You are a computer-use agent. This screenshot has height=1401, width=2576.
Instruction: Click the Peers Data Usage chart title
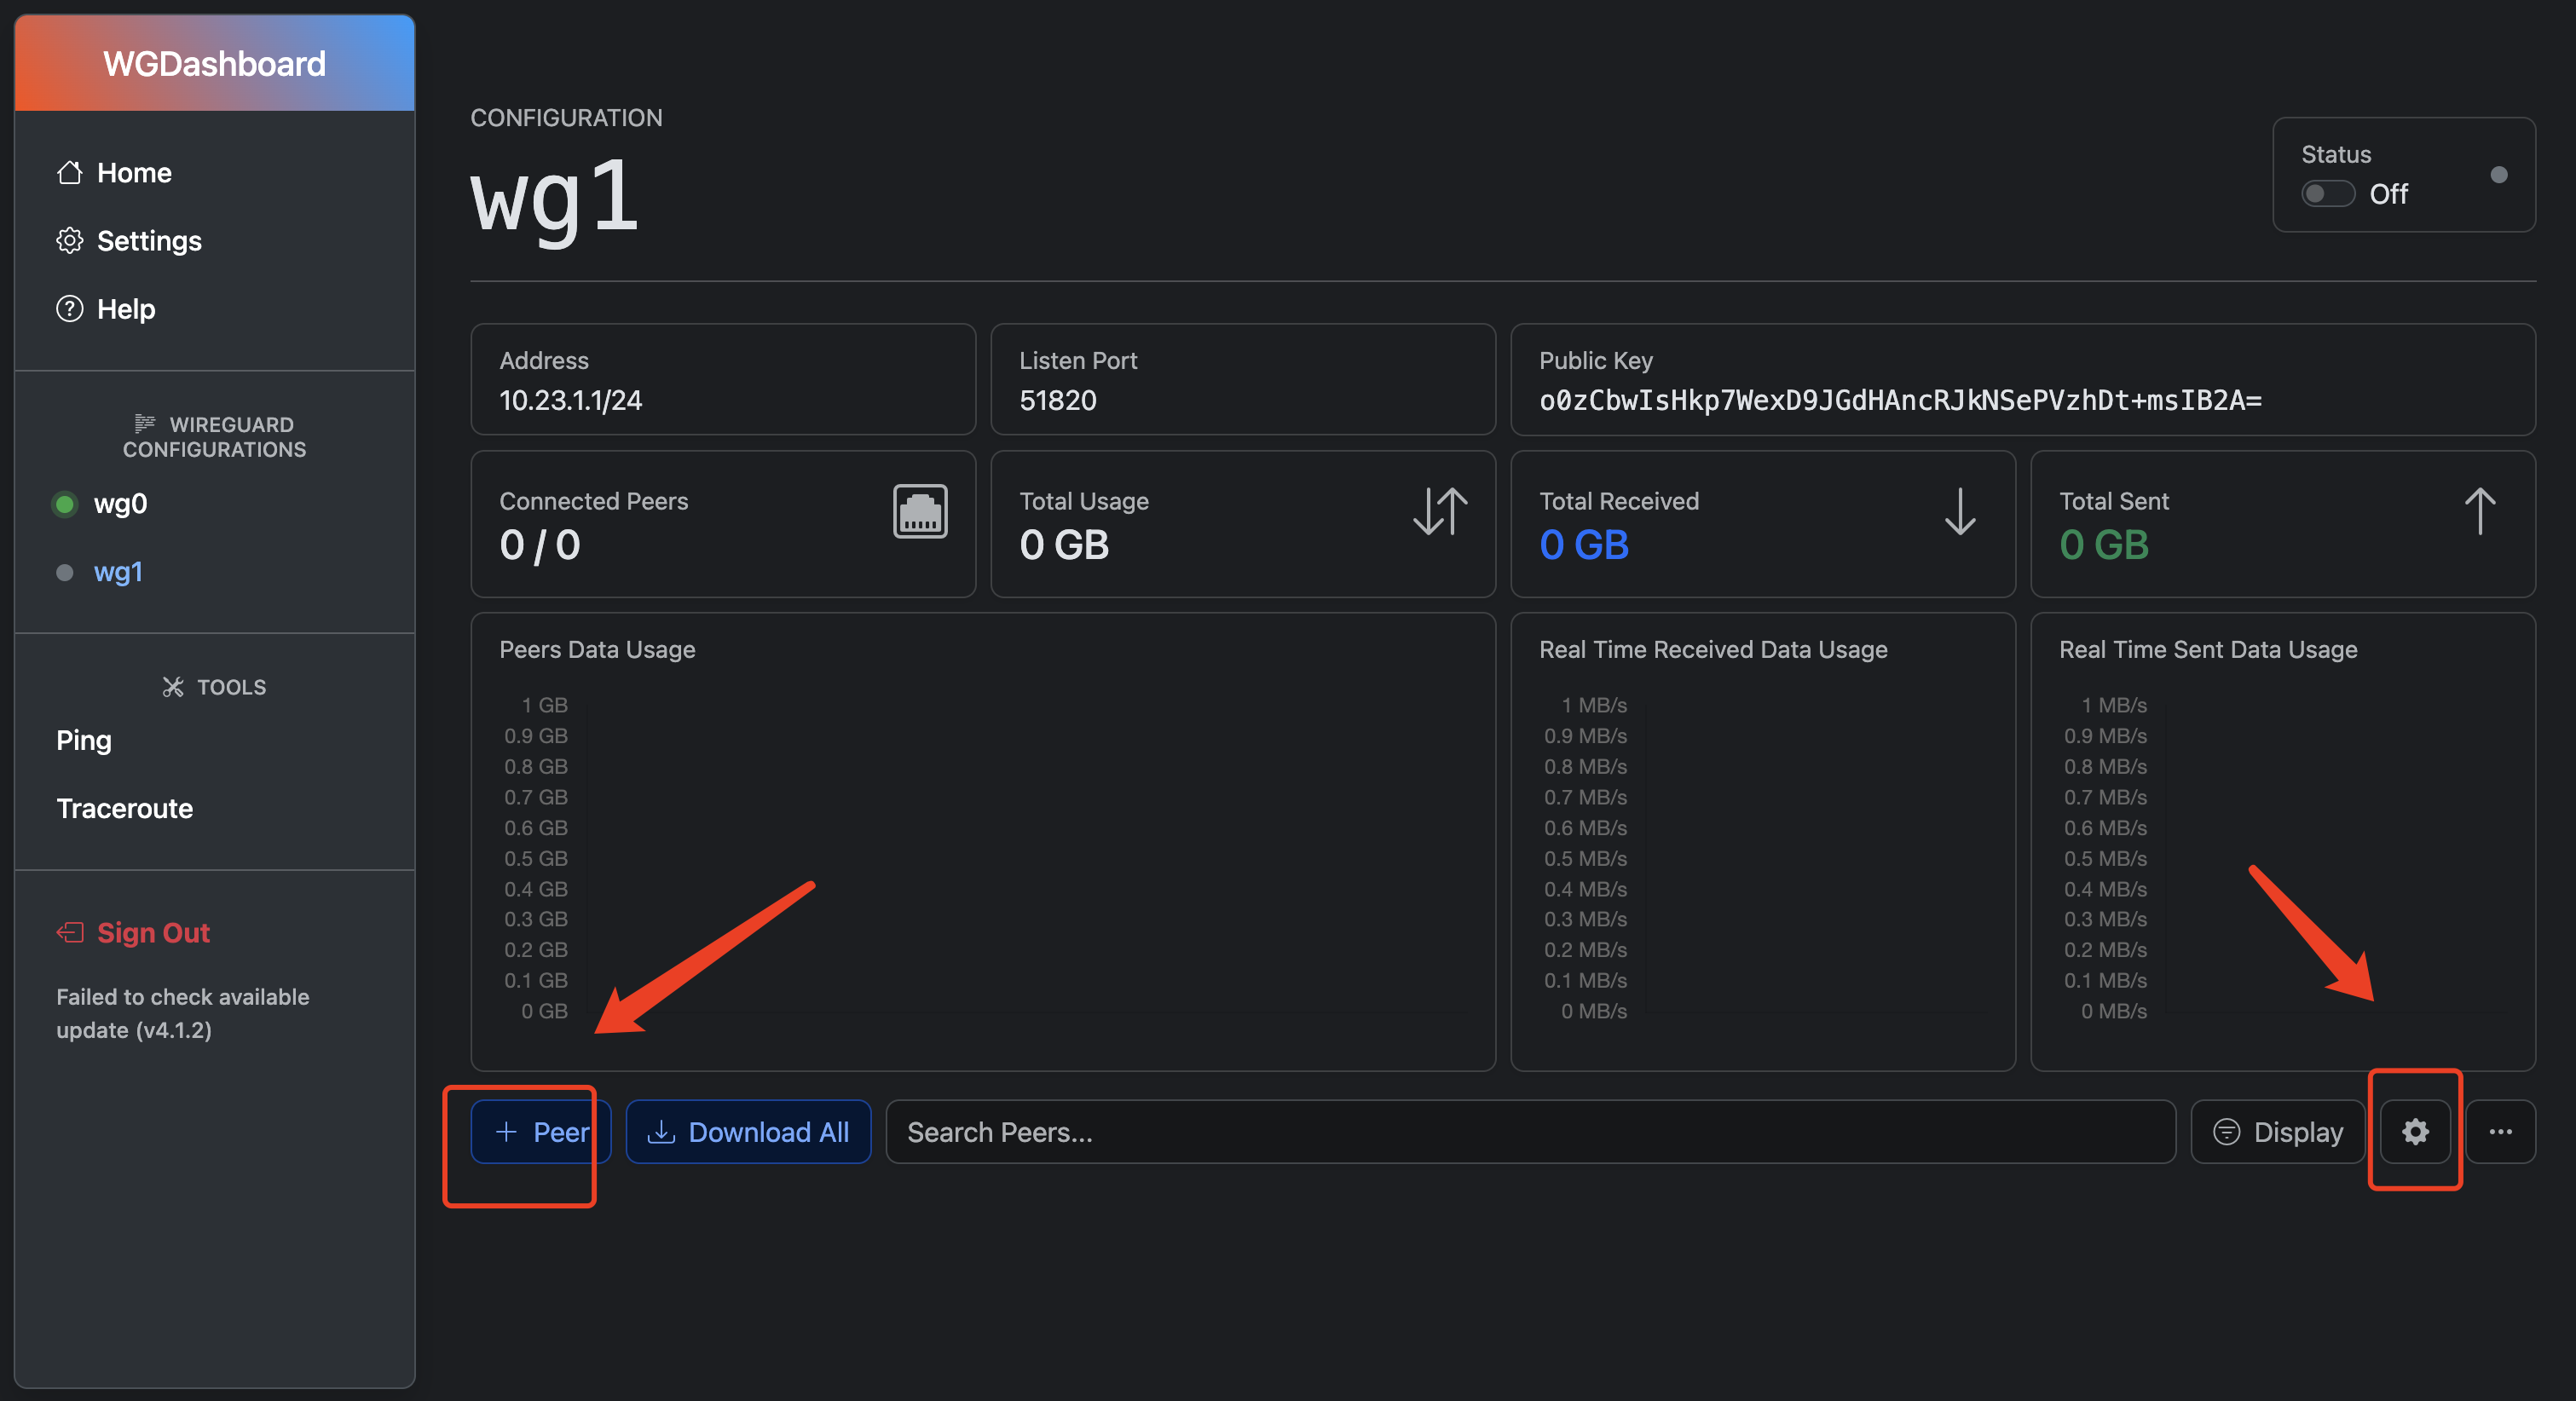coord(597,650)
